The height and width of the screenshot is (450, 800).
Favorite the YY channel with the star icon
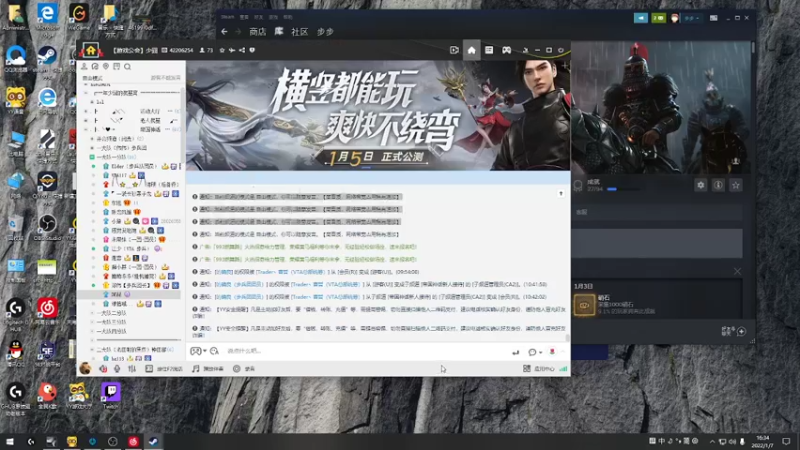coord(222,50)
